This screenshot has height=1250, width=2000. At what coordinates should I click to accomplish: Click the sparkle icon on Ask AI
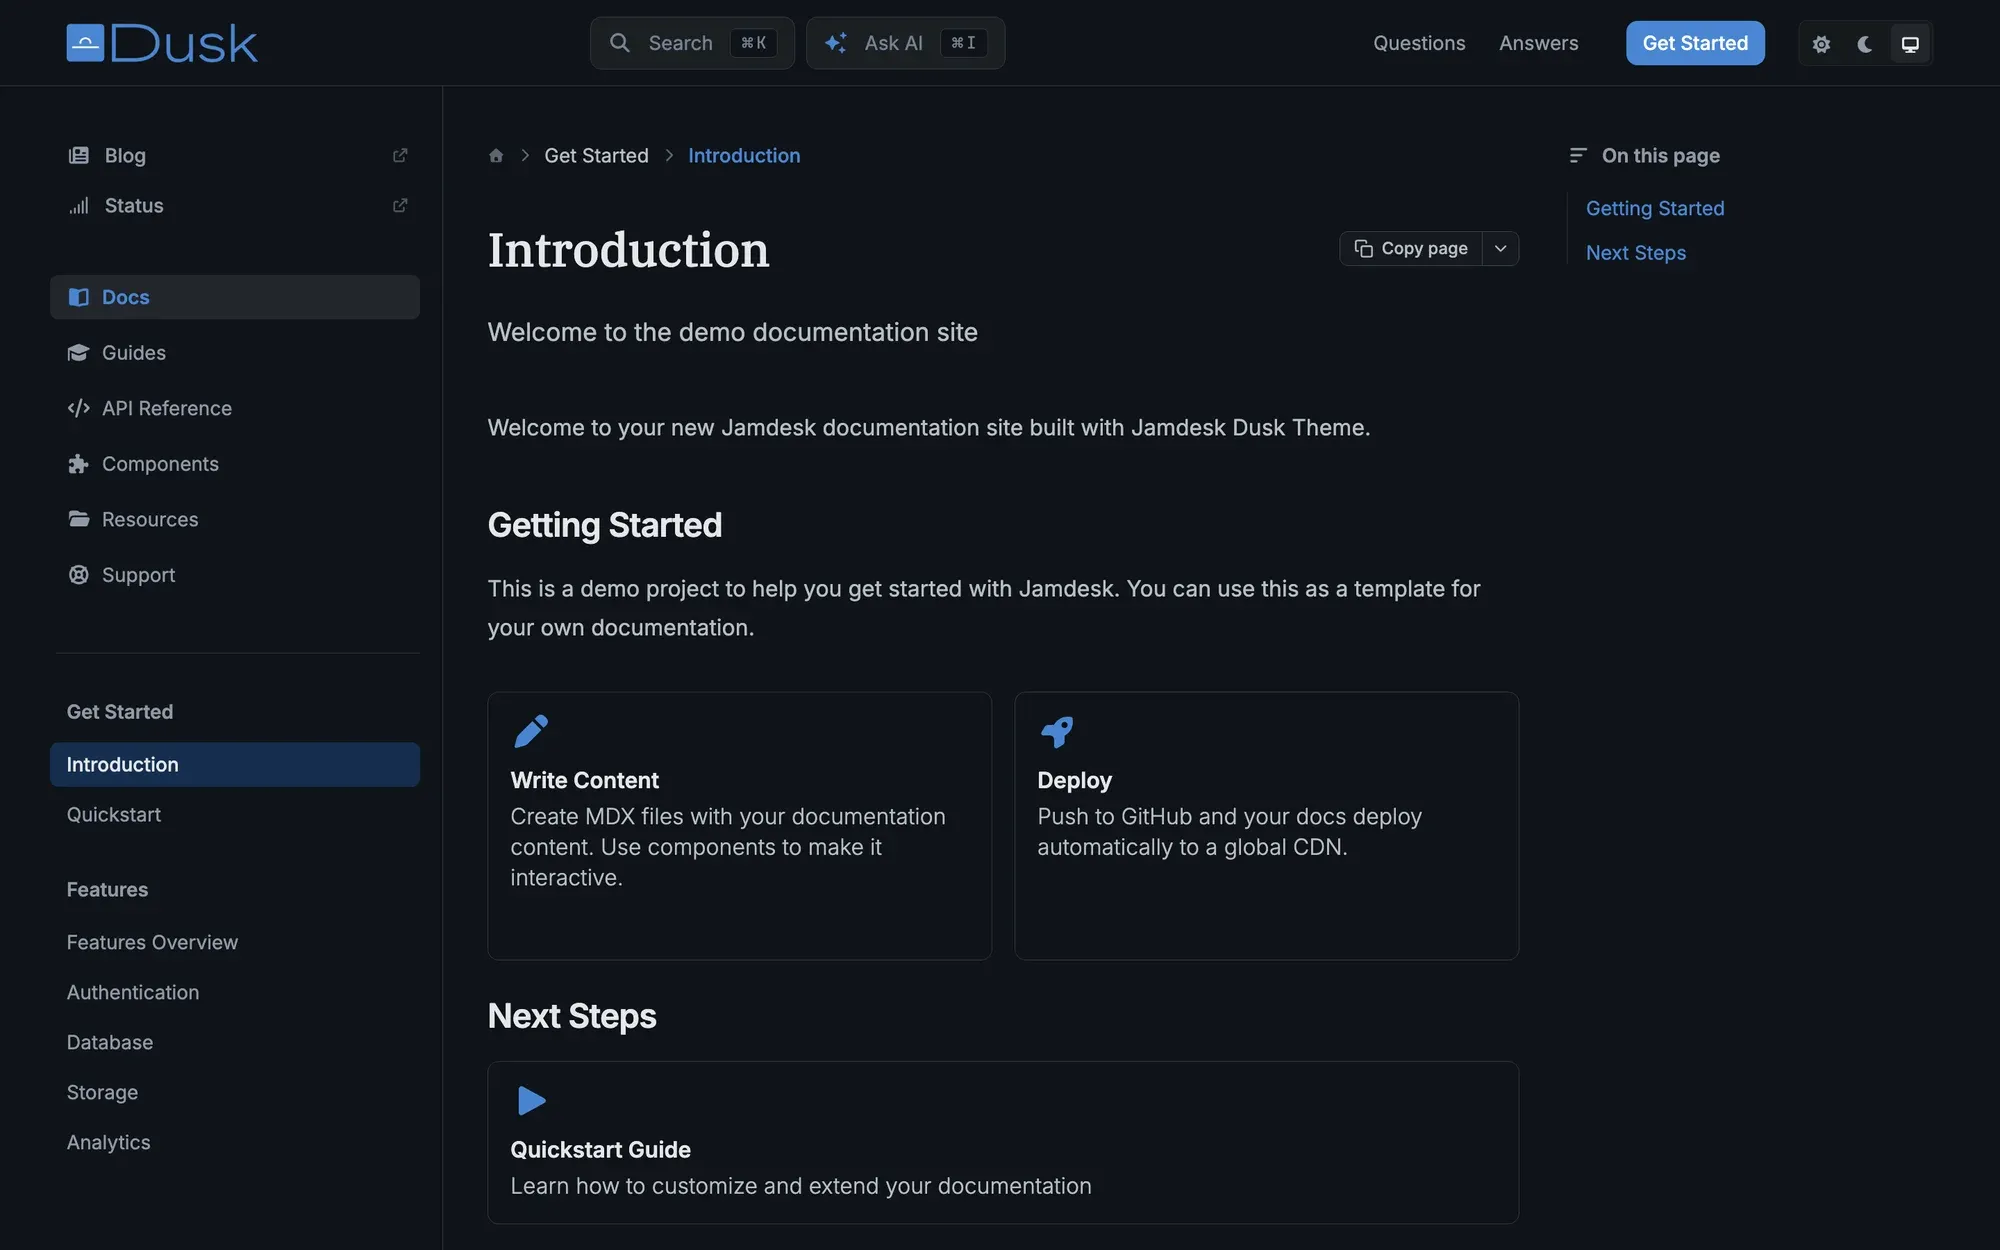tap(836, 43)
